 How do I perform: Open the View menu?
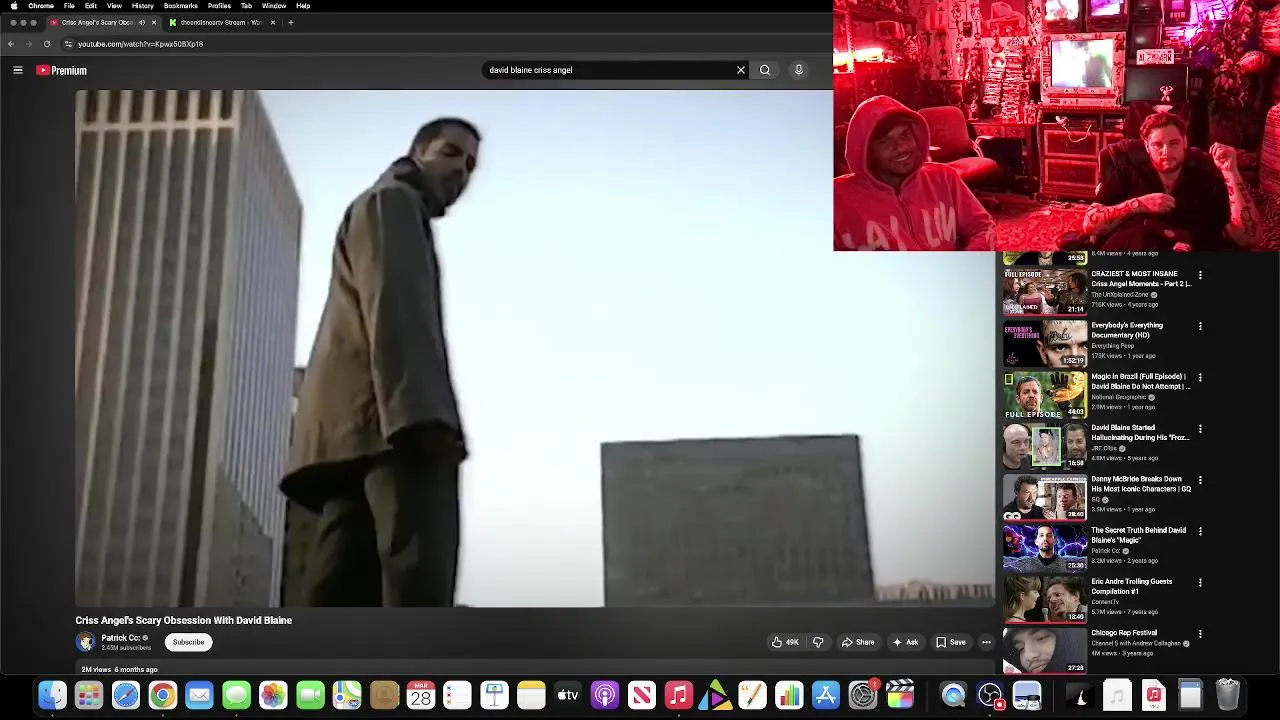114,6
